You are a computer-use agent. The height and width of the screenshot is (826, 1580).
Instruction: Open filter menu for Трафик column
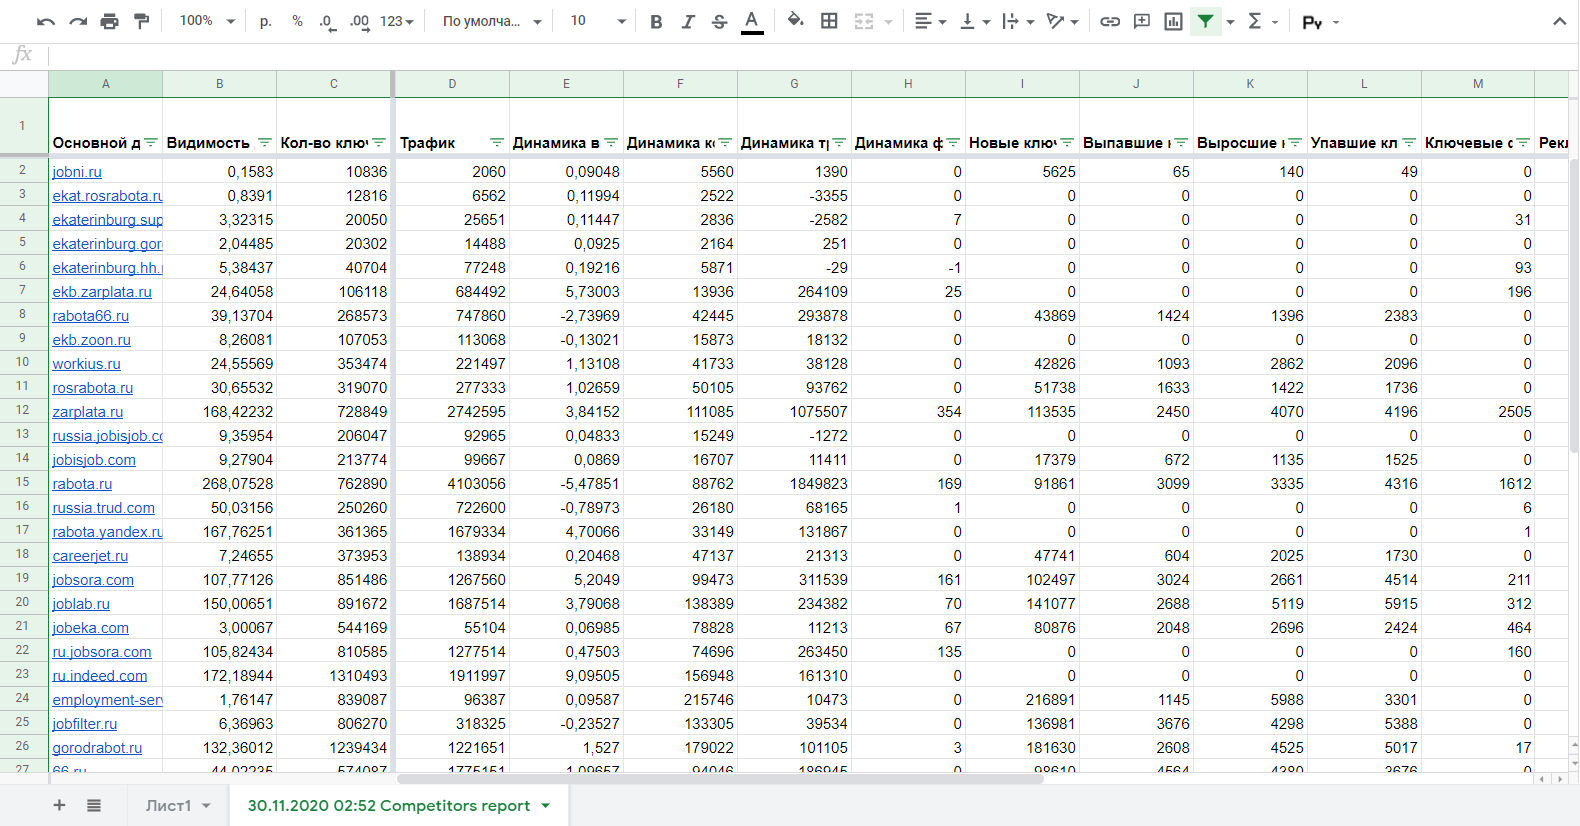(x=496, y=143)
